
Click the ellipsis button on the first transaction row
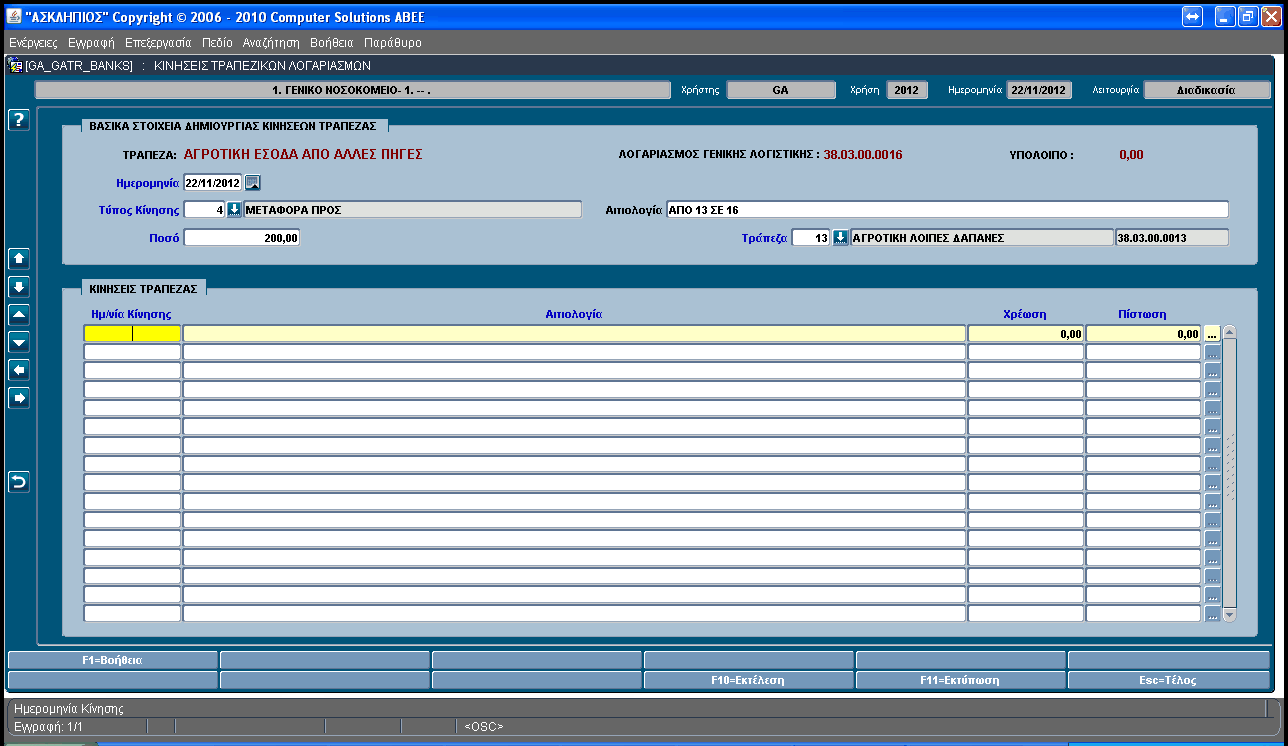pyautogui.click(x=1212, y=334)
